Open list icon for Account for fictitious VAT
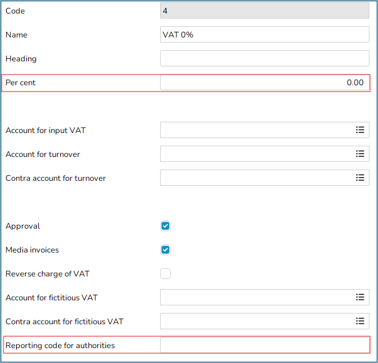The width and height of the screenshot is (378, 363). [x=360, y=297]
